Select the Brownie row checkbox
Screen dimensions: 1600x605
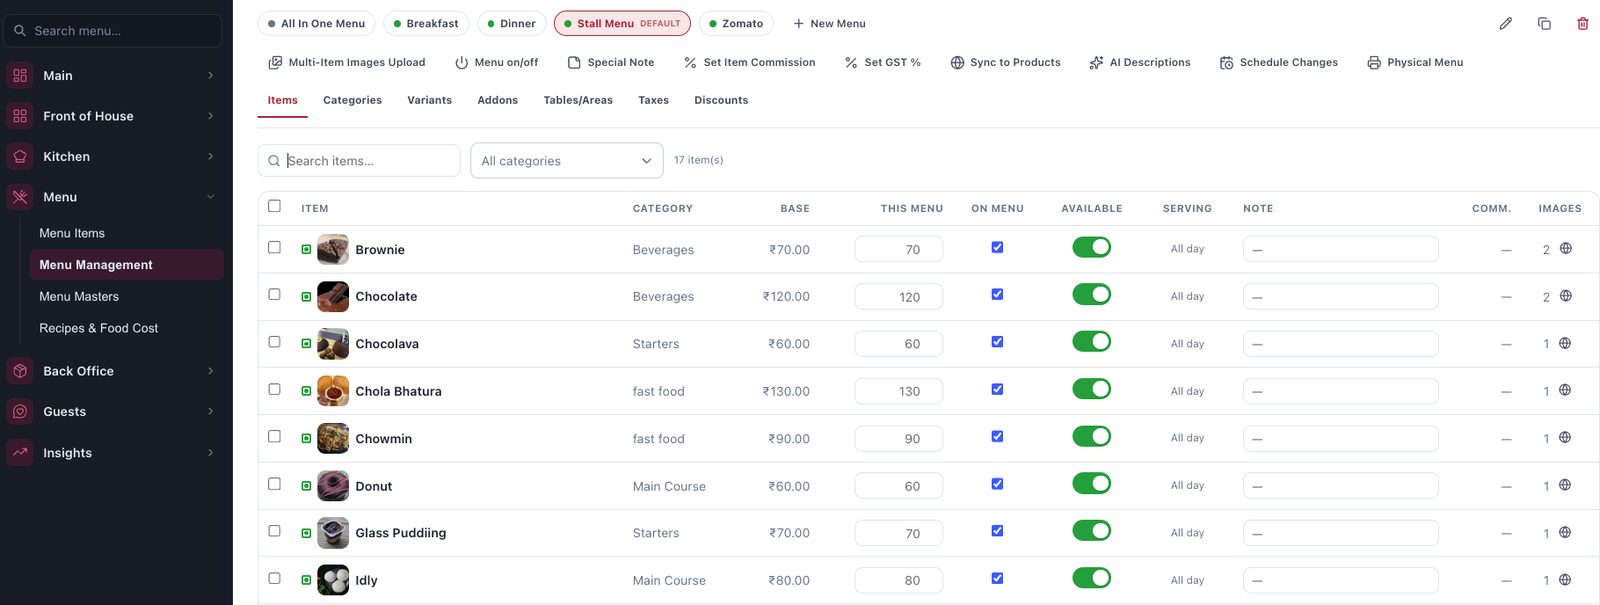[x=274, y=247]
